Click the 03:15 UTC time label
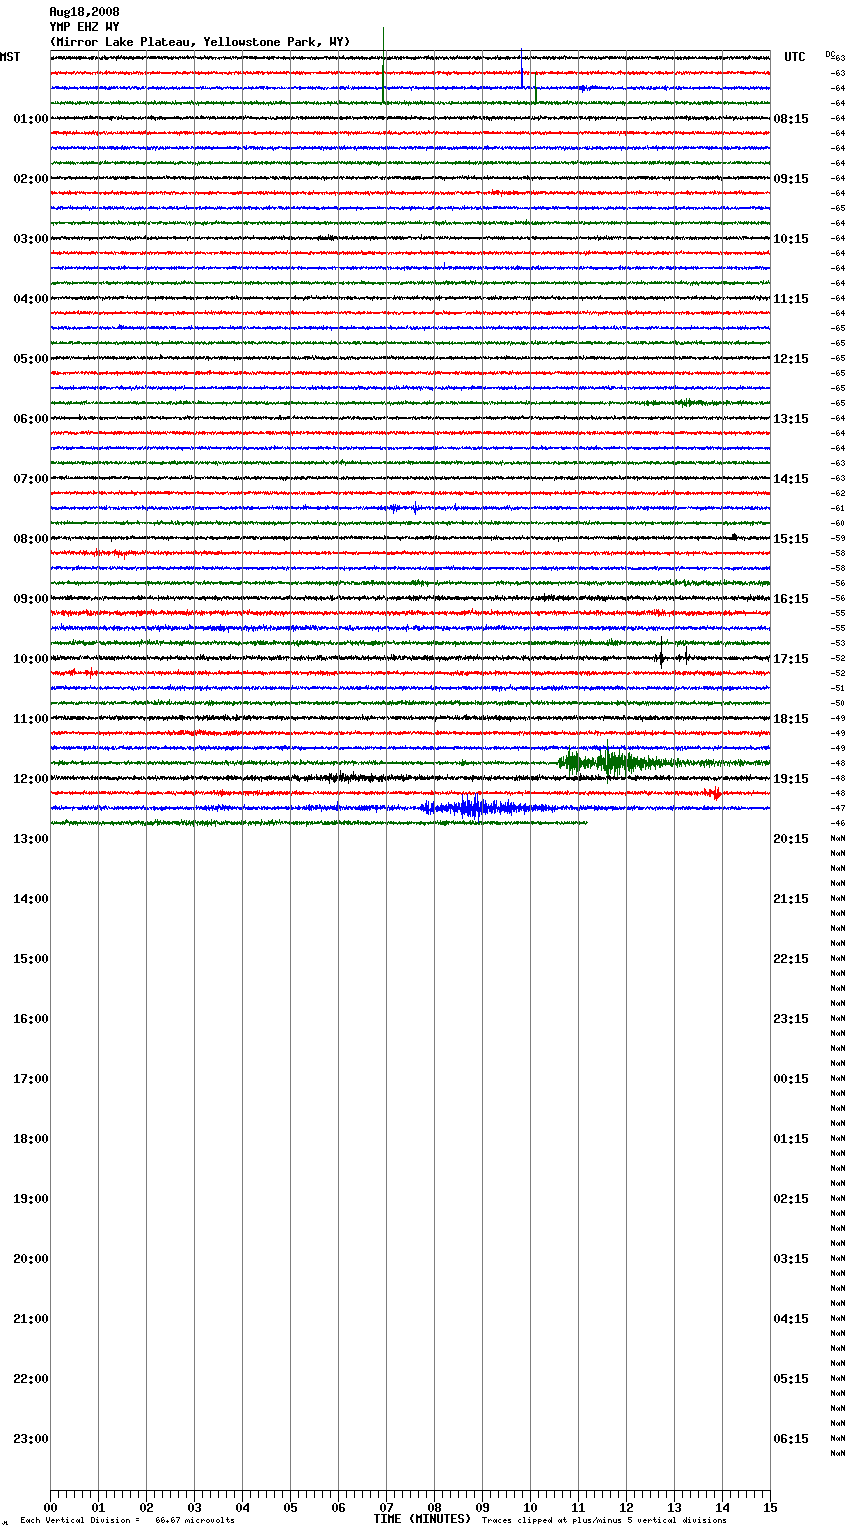The height and width of the screenshot is (1534, 850). tap(791, 1259)
